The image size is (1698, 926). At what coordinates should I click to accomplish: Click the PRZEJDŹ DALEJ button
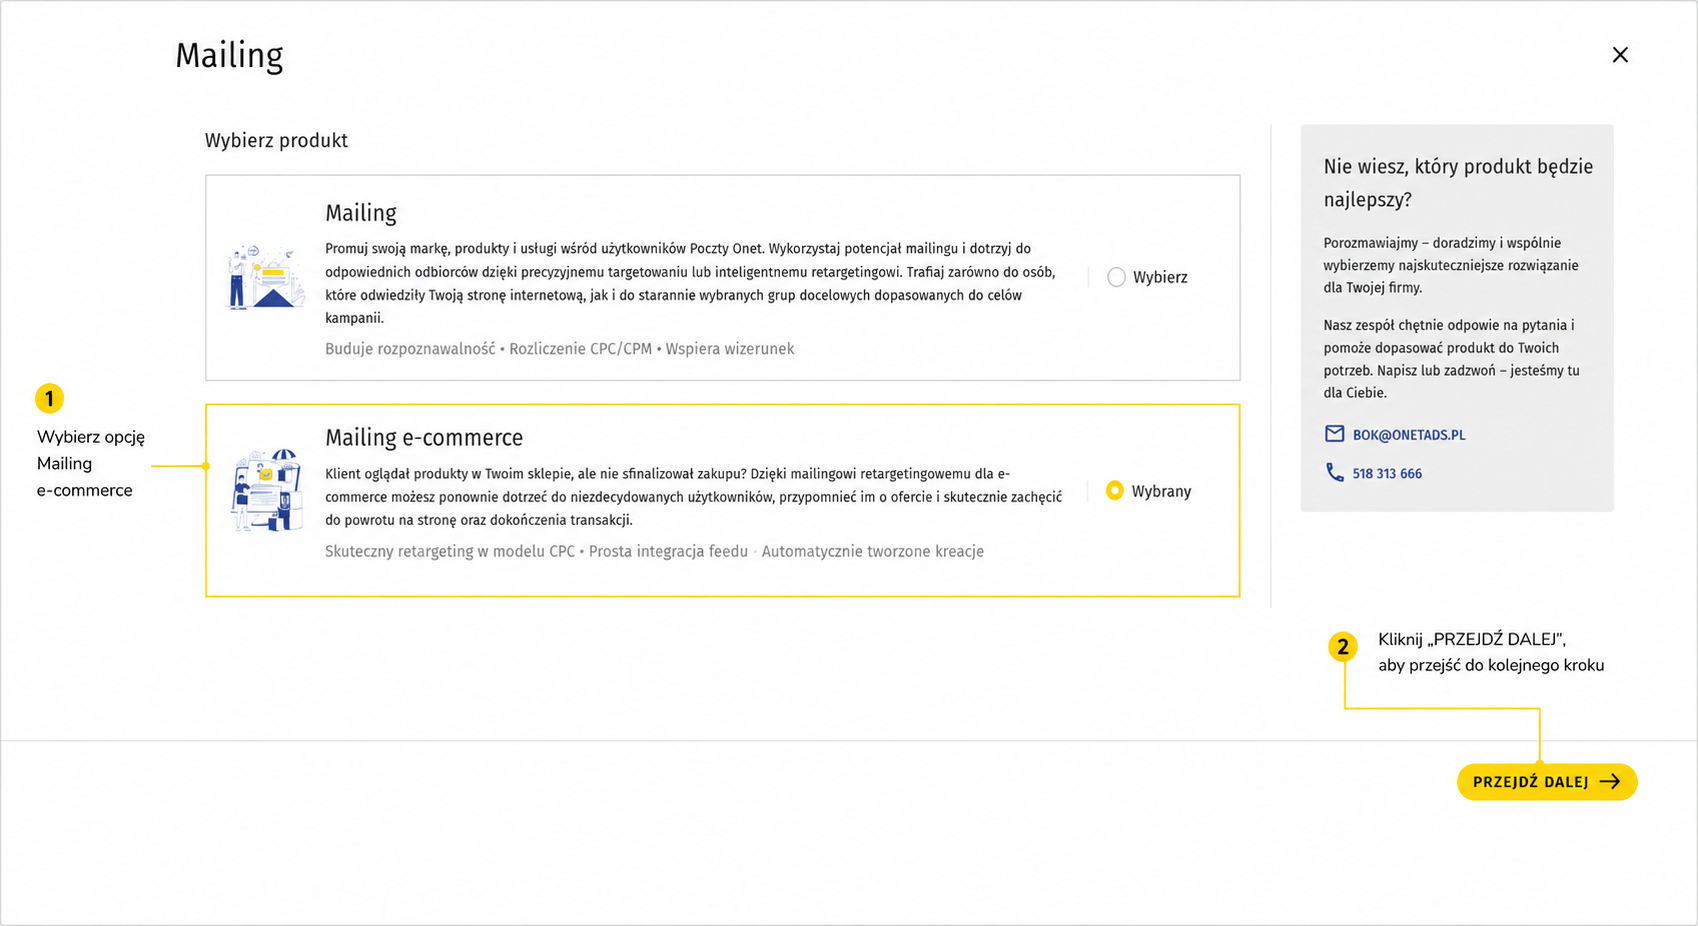point(1546,782)
